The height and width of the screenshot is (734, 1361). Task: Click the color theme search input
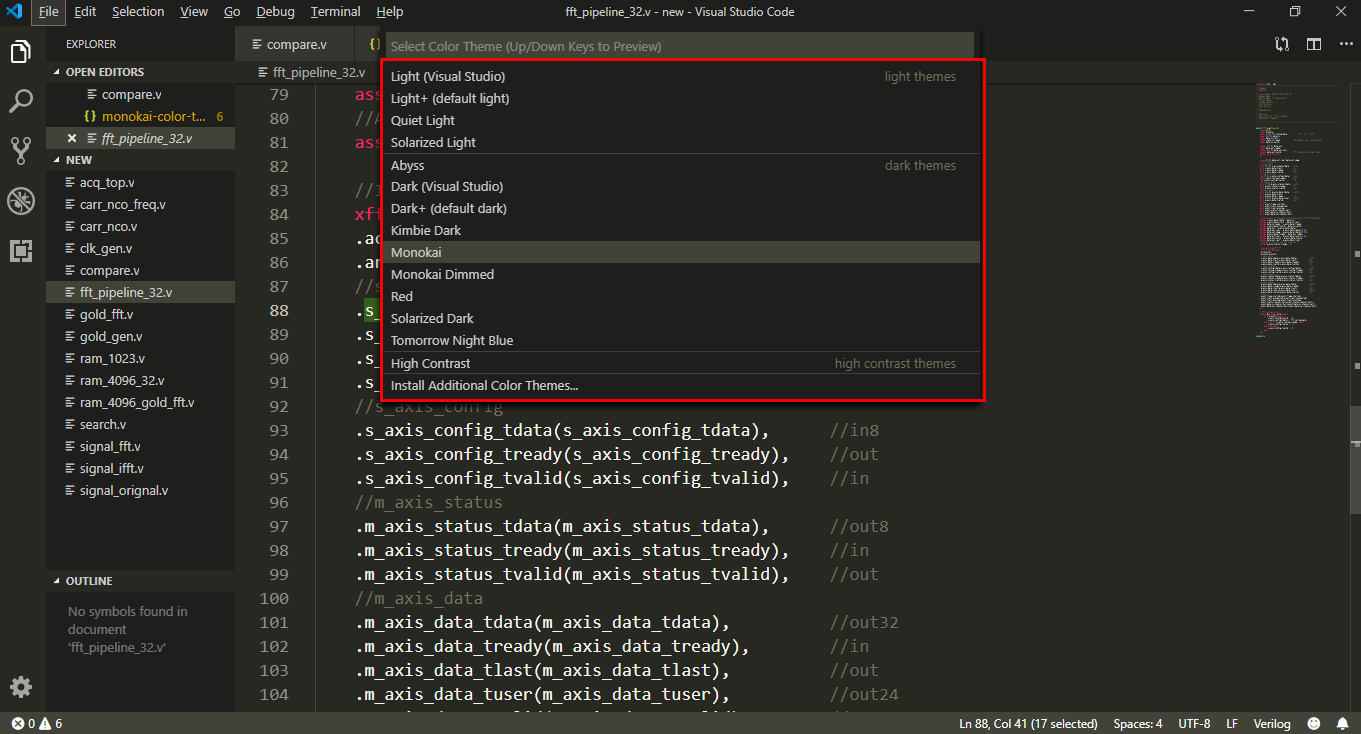(679, 46)
